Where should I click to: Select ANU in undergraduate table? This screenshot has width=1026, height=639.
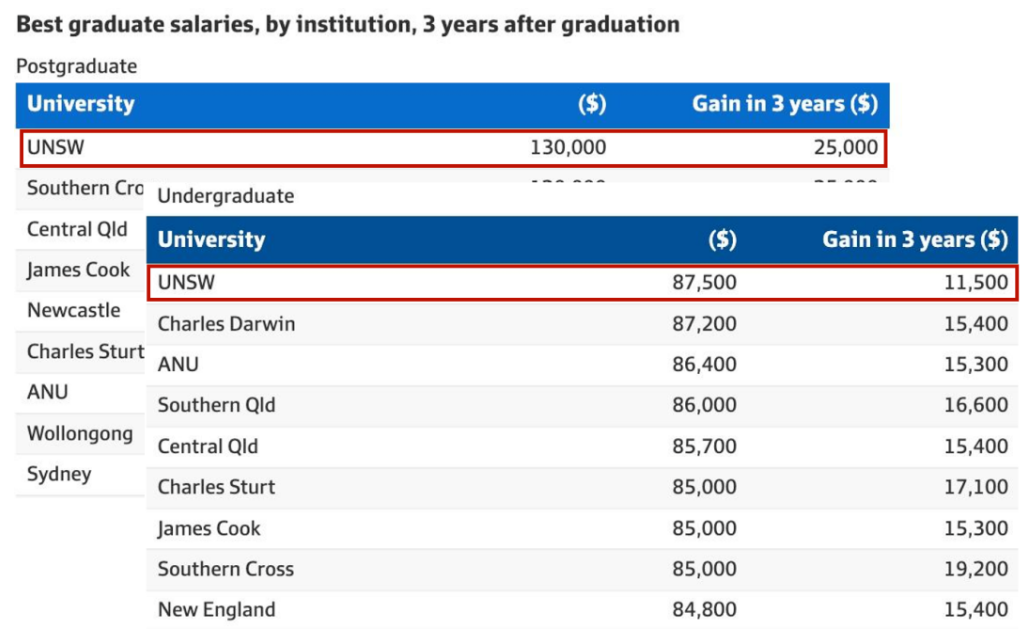(178, 364)
